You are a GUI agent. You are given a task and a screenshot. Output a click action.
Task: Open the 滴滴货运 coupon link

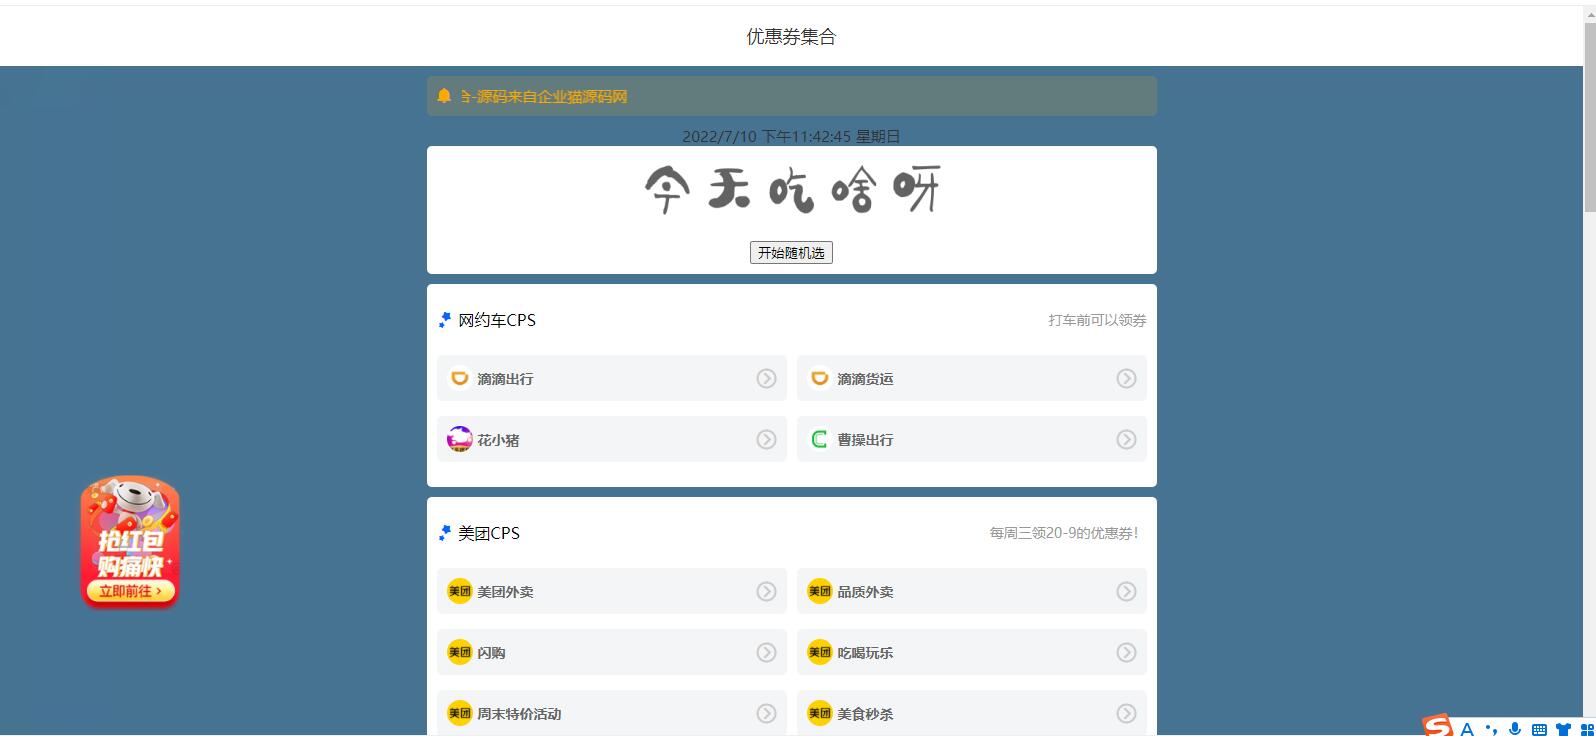tap(972, 378)
